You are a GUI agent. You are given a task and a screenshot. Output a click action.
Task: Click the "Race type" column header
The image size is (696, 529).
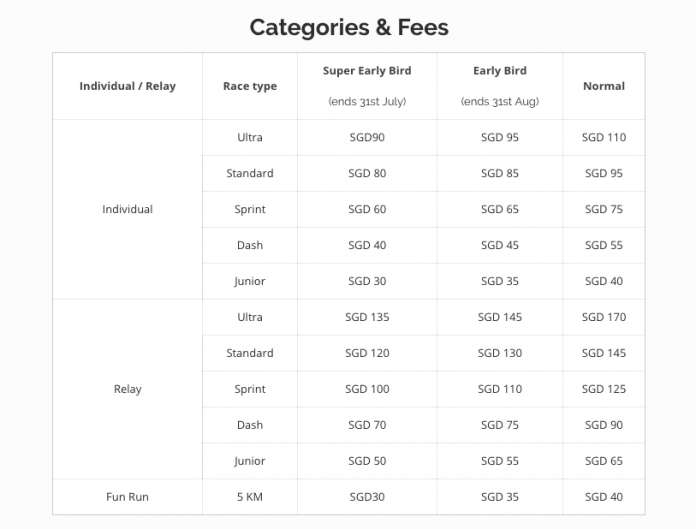coord(250,86)
